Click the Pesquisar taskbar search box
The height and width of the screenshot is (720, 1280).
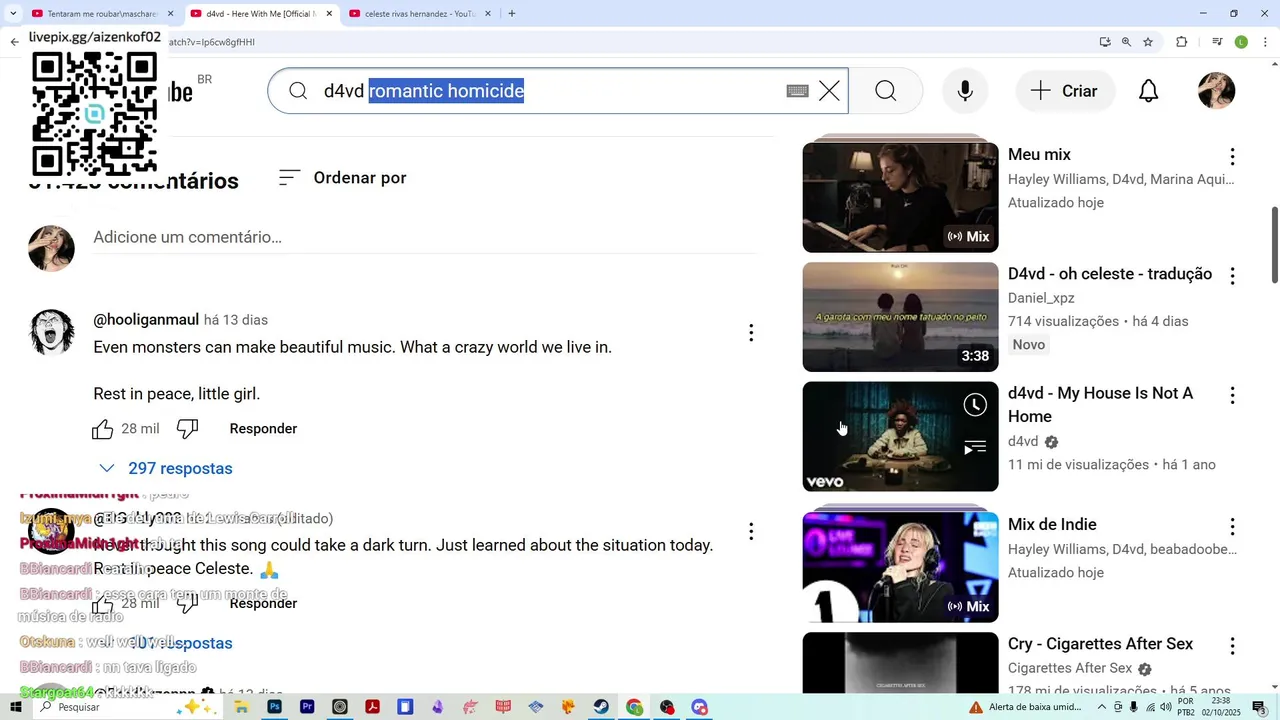tap(128, 707)
